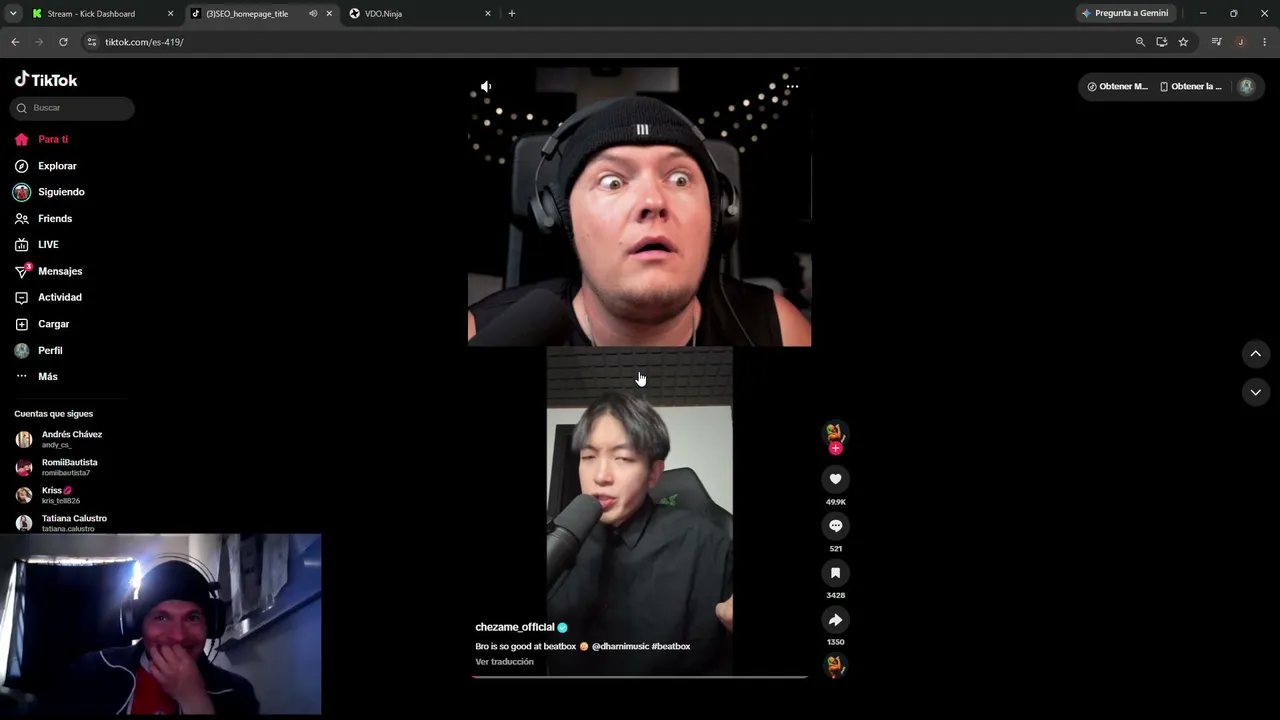Open the media controls icon in toolbar

[x=1217, y=42]
